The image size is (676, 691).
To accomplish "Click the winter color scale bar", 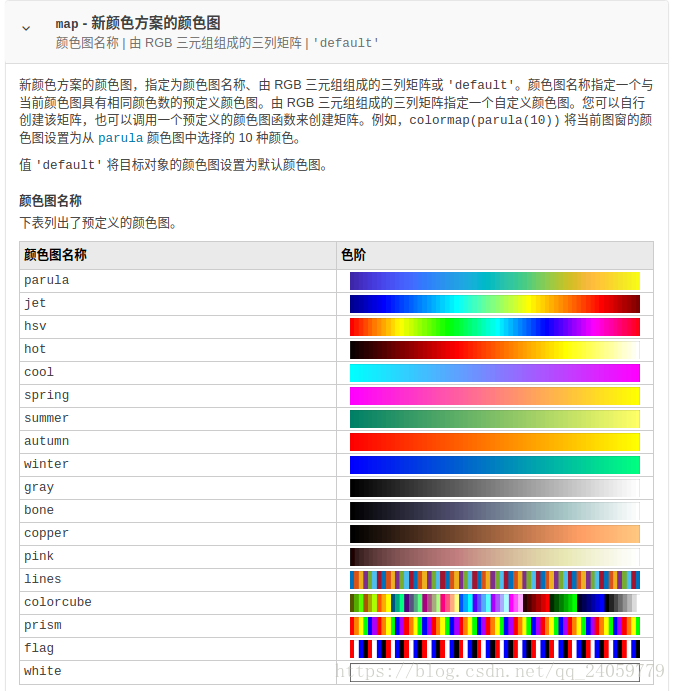I will (x=494, y=465).
